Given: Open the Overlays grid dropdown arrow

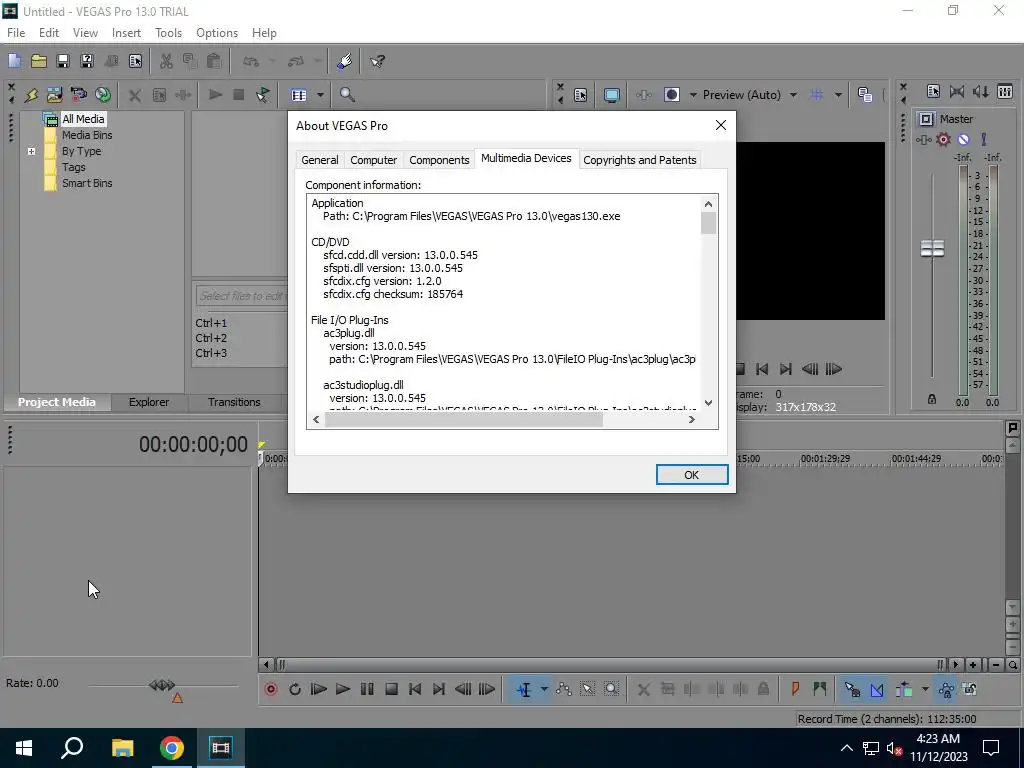Looking at the screenshot, I should 838,95.
